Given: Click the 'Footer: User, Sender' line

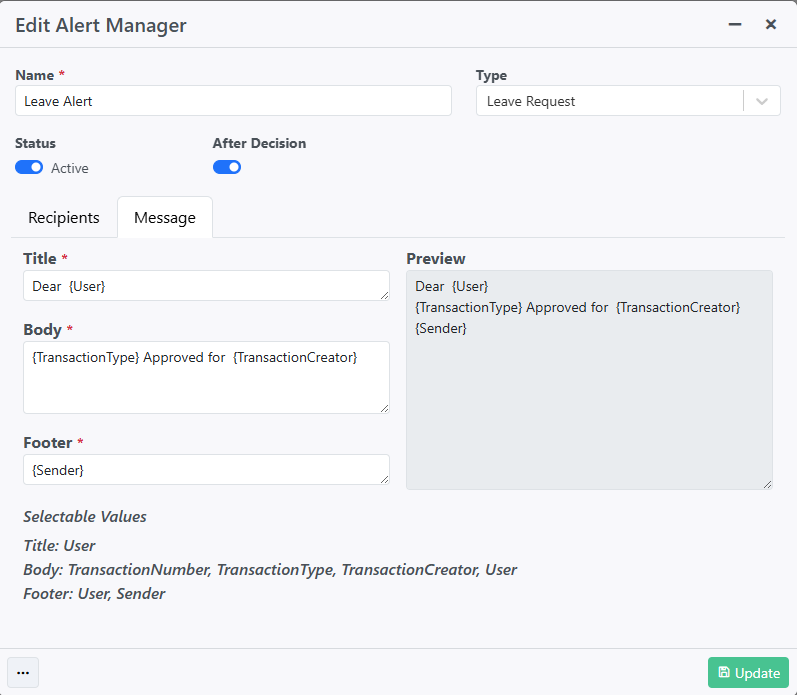Looking at the screenshot, I should pos(94,593).
